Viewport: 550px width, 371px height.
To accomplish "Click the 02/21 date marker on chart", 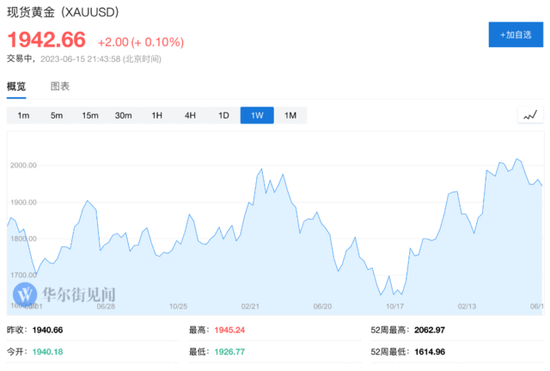I will [x=250, y=306].
